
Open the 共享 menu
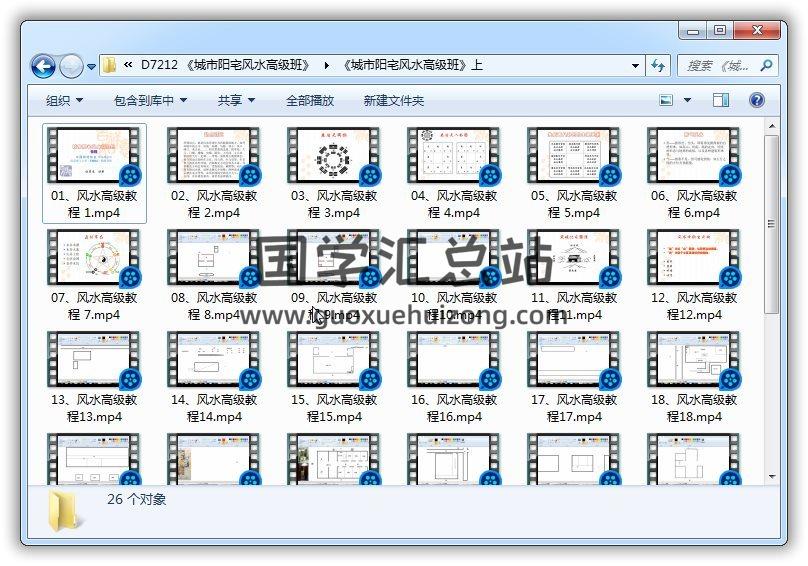pyautogui.click(x=236, y=100)
